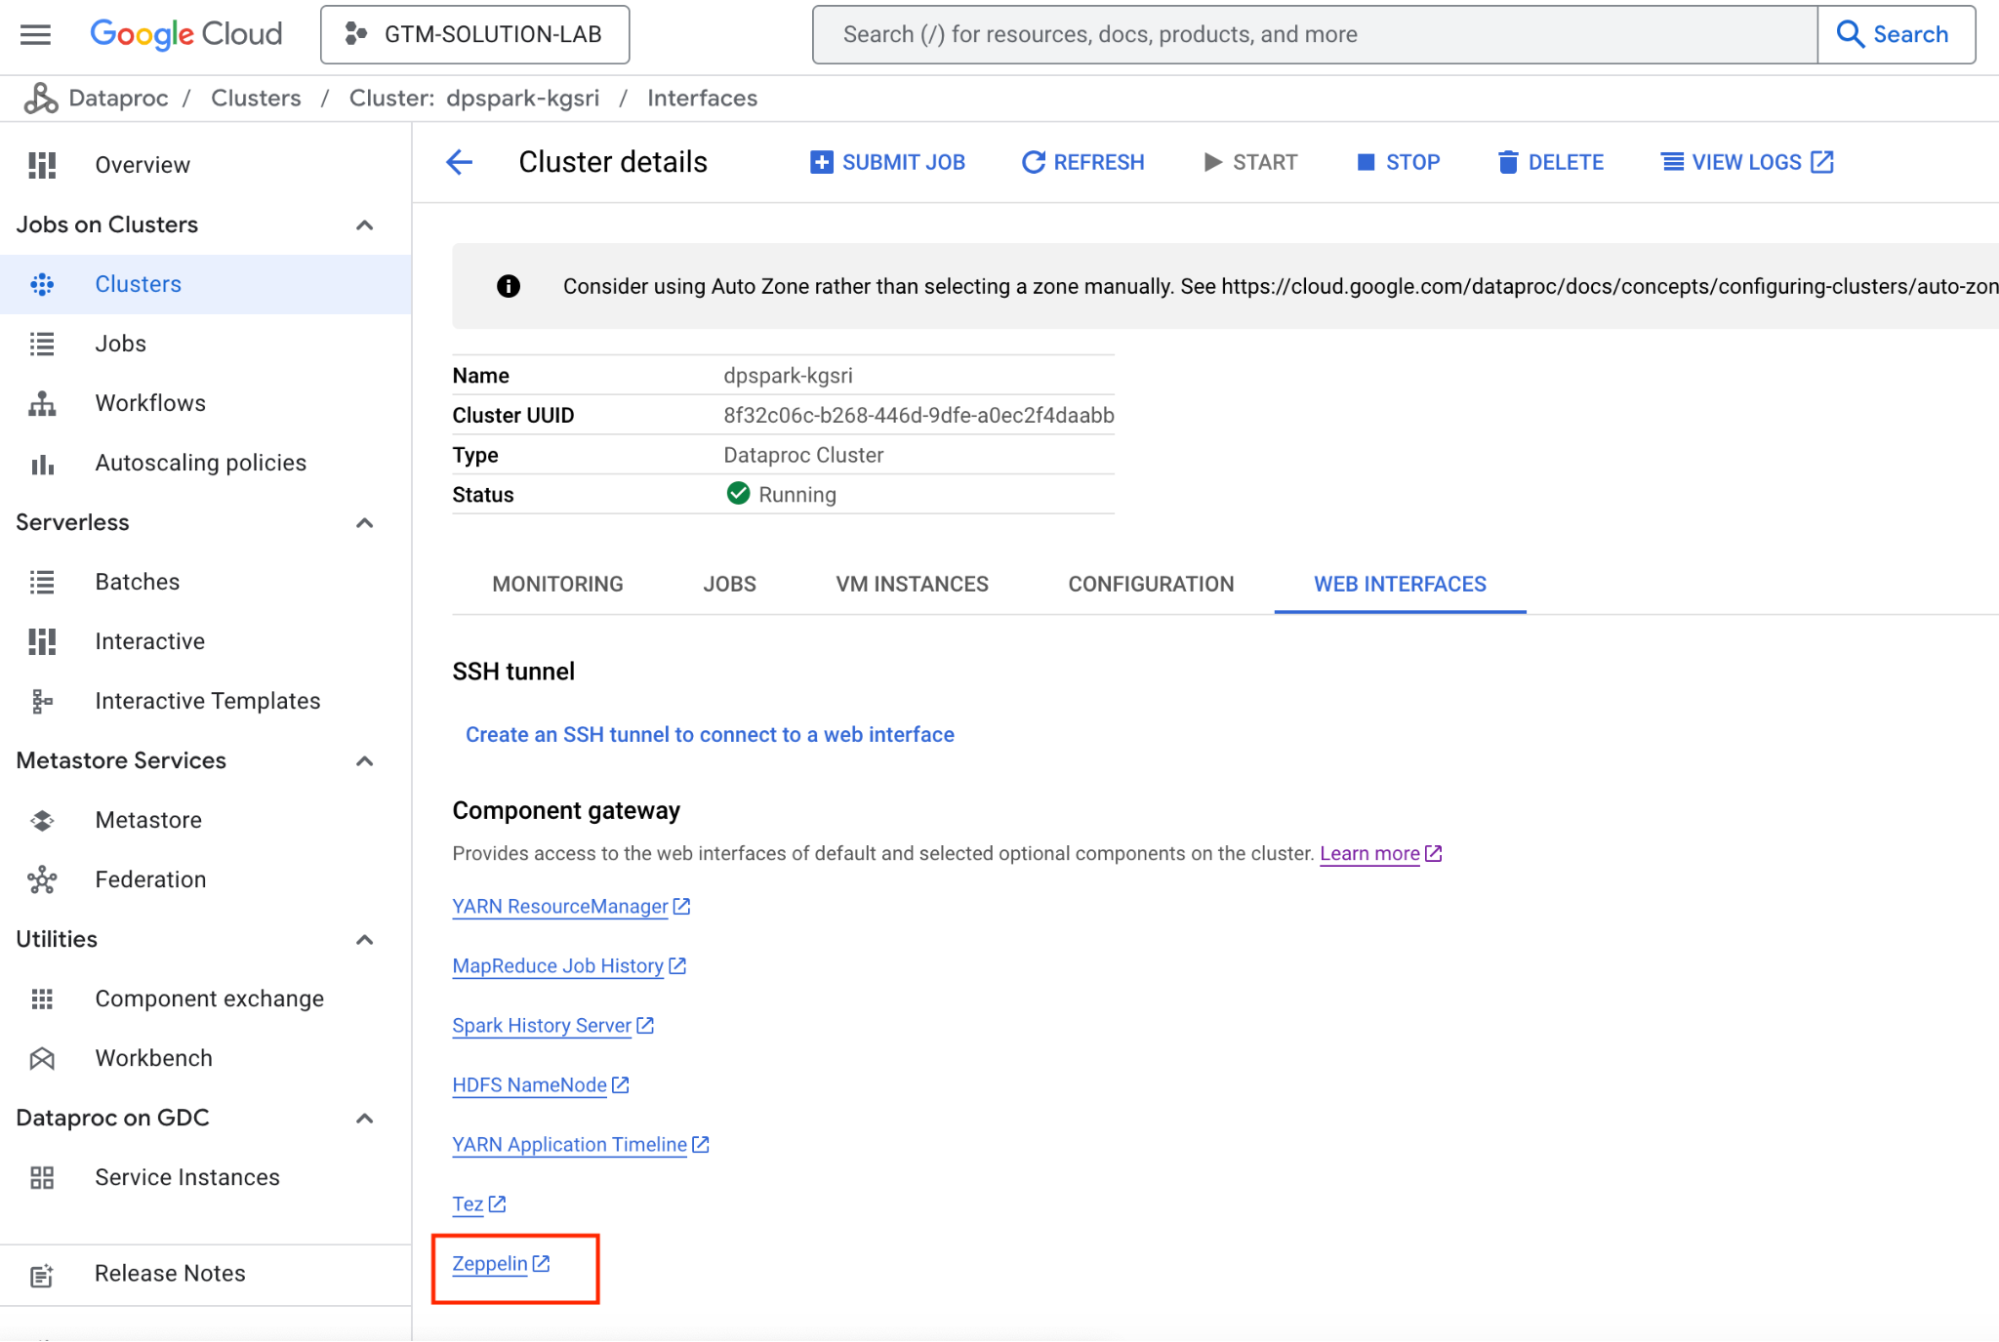
Task: Open the Zeppelin web interface link
Action: tap(489, 1263)
